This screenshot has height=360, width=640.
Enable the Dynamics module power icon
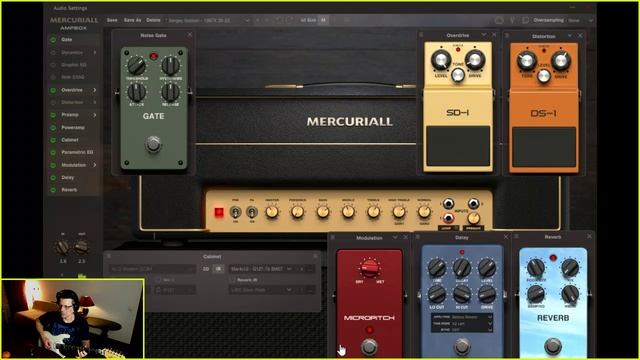pyautogui.click(x=53, y=53)
